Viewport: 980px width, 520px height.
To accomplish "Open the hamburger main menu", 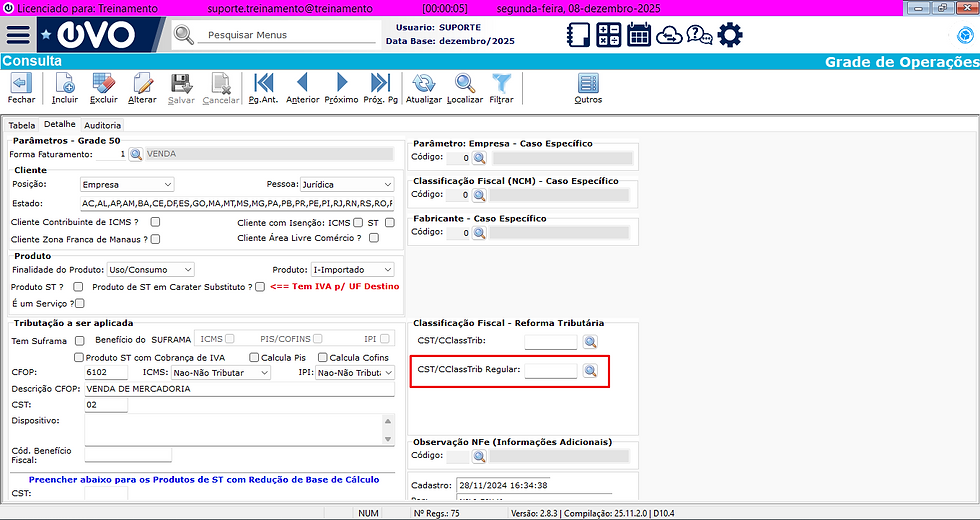I will click(18, 34).
